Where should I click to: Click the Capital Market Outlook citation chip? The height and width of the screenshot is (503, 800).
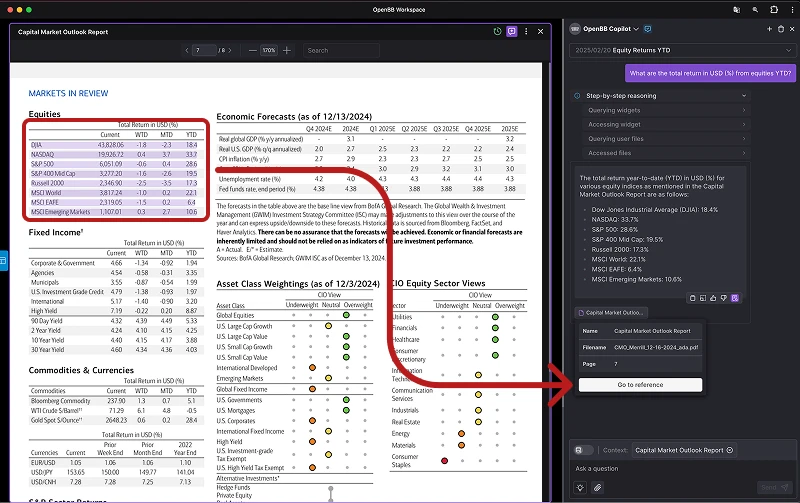point(610,313)
